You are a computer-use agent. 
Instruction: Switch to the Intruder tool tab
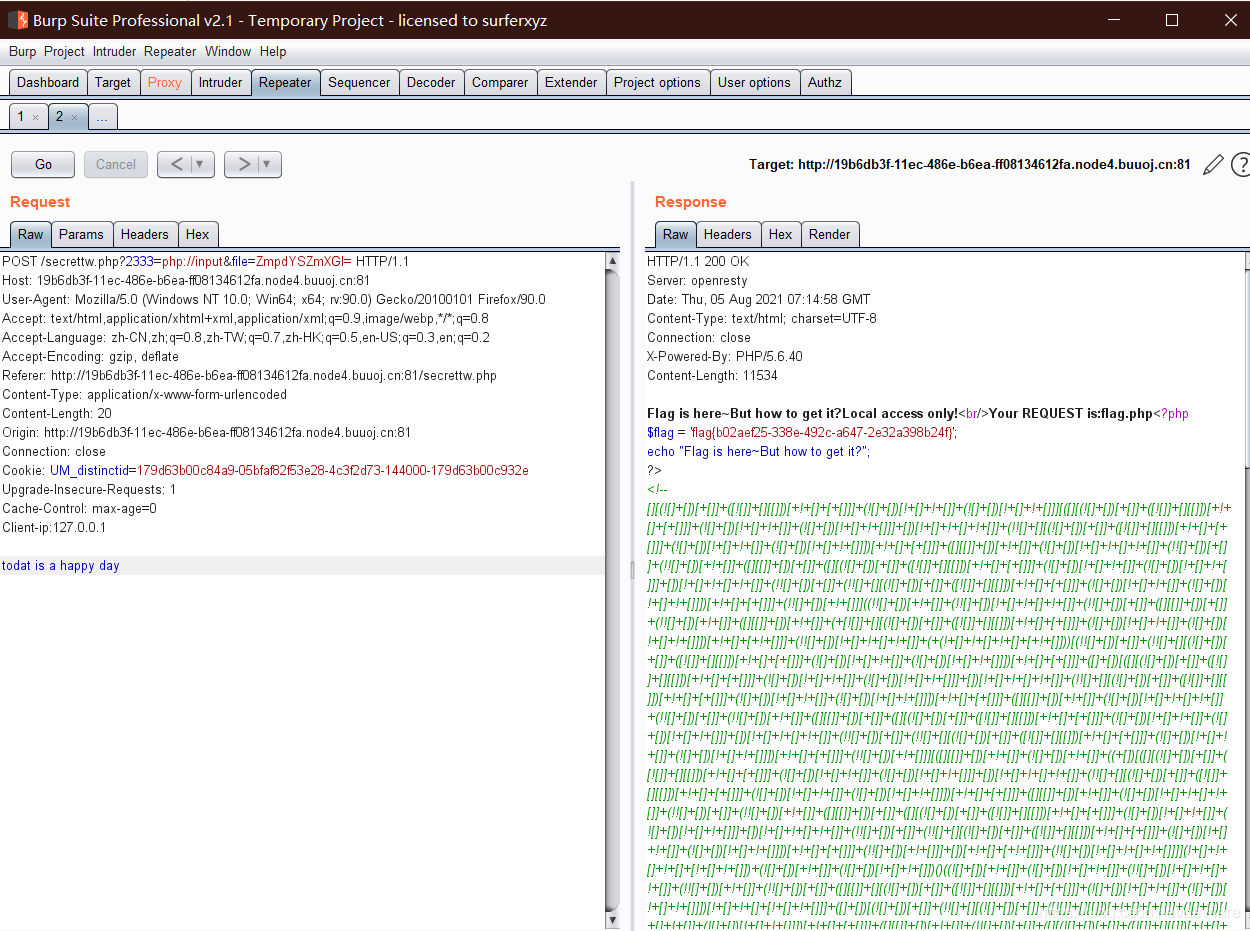click(221, 83)
